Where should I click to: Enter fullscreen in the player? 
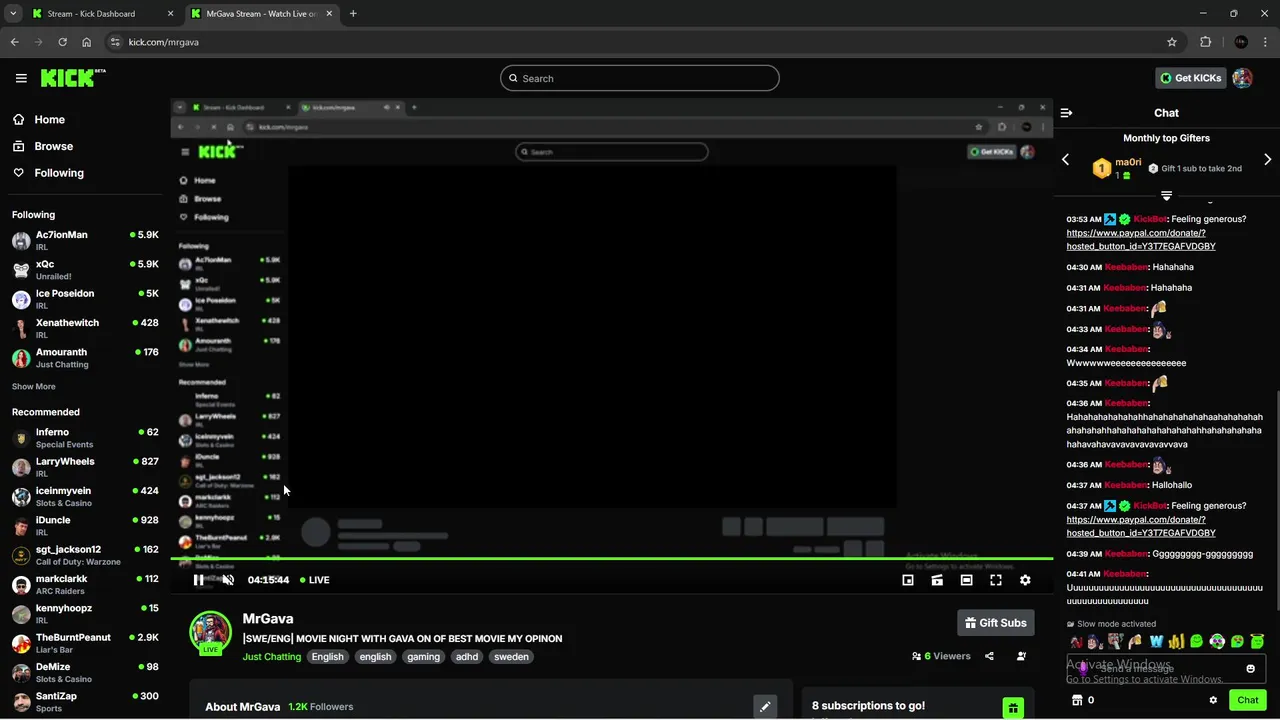(996, 580)
